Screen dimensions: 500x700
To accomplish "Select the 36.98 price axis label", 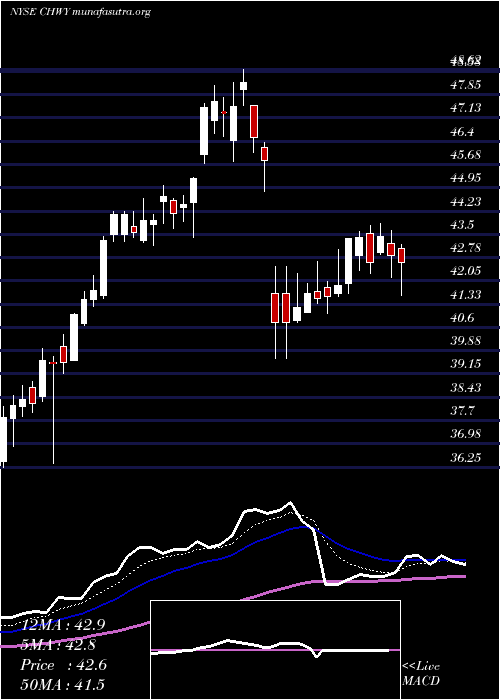I will pyautogui.click(x=466, y=434).
